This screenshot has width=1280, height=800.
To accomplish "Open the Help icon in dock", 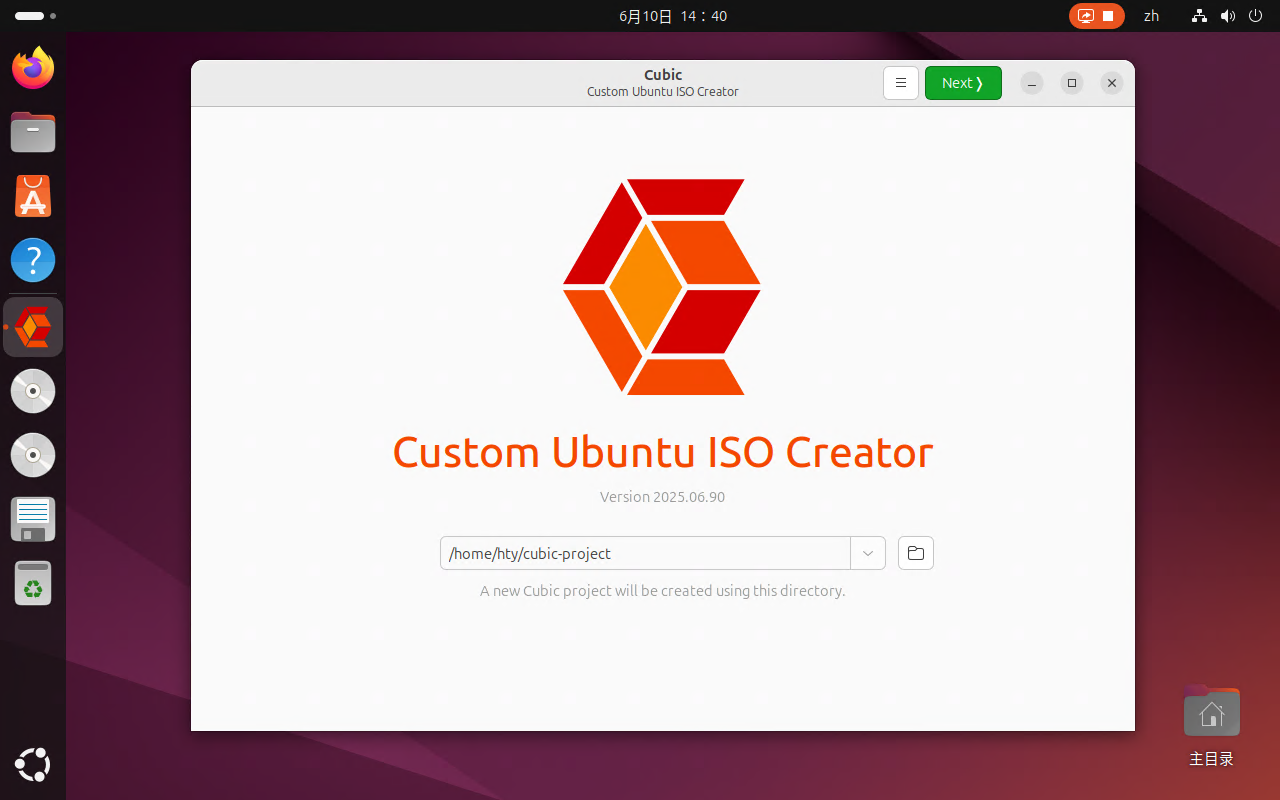I will pyautogui.click(x=33, y=260).
